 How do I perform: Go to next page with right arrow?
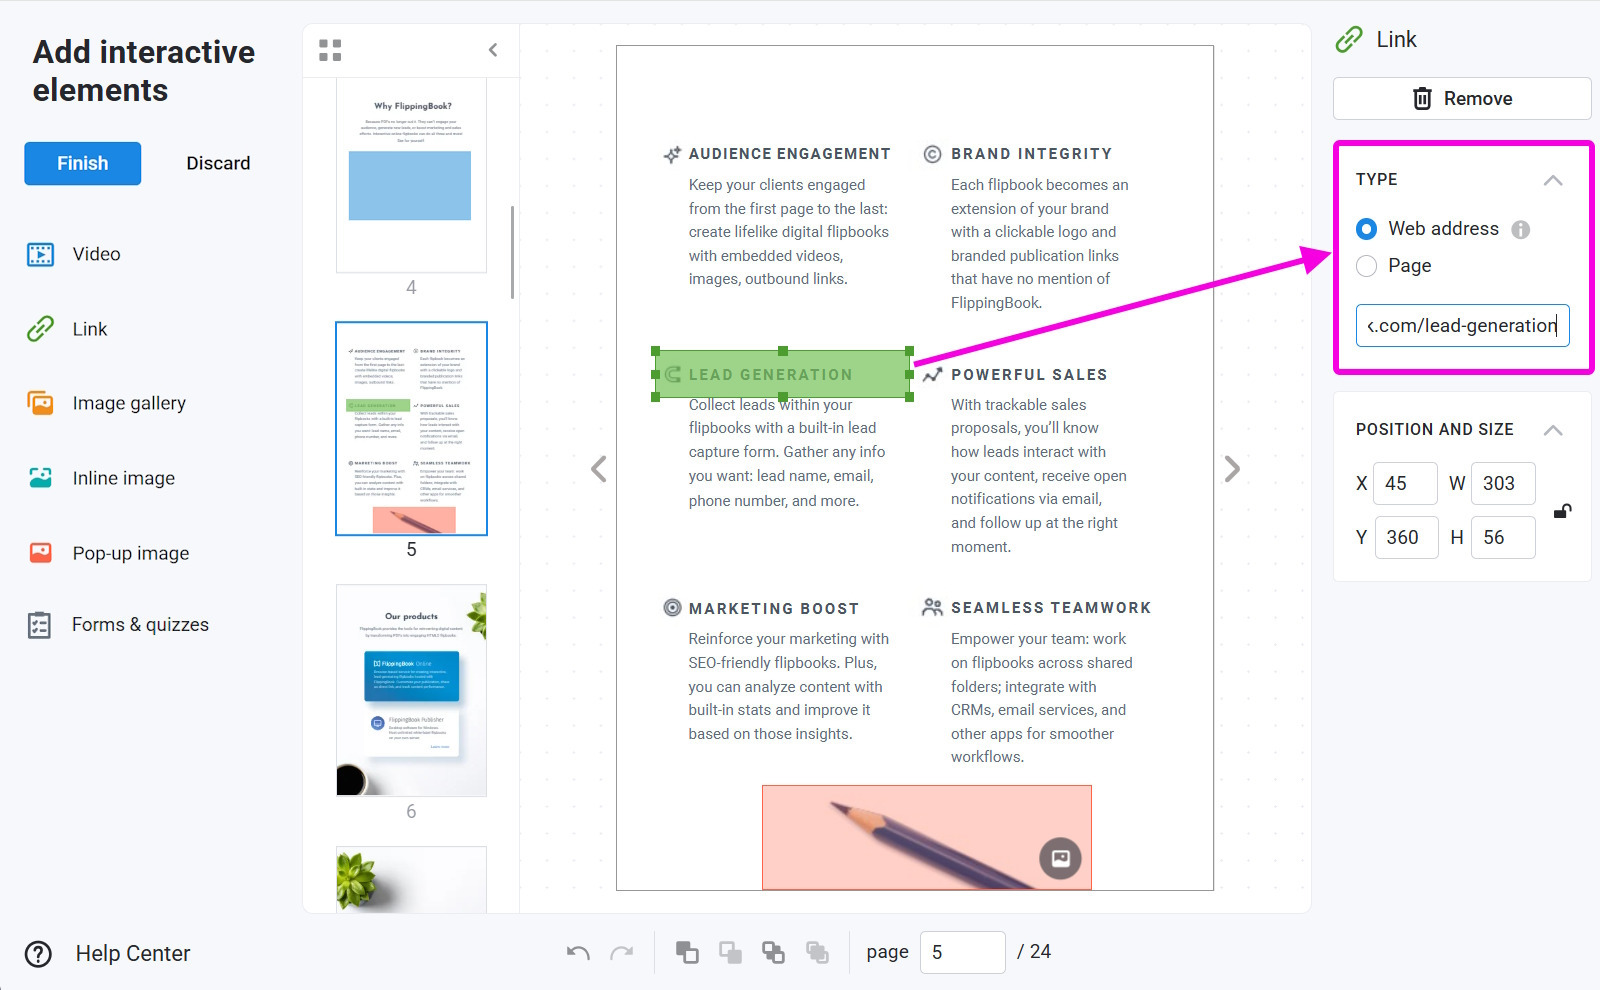click(x=1232, y=469)
